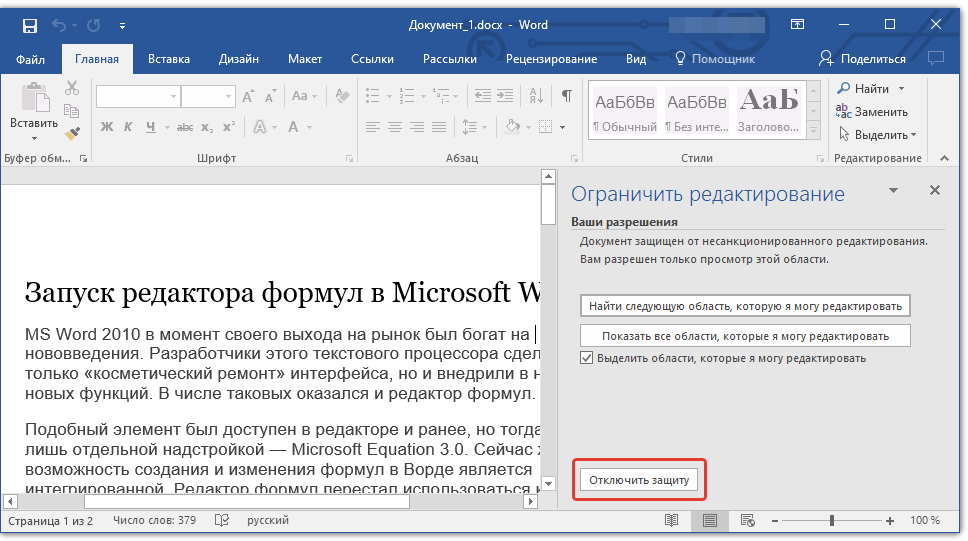Switch to the Рецензирование tab
Screen dimensions: 968x541
551,59
